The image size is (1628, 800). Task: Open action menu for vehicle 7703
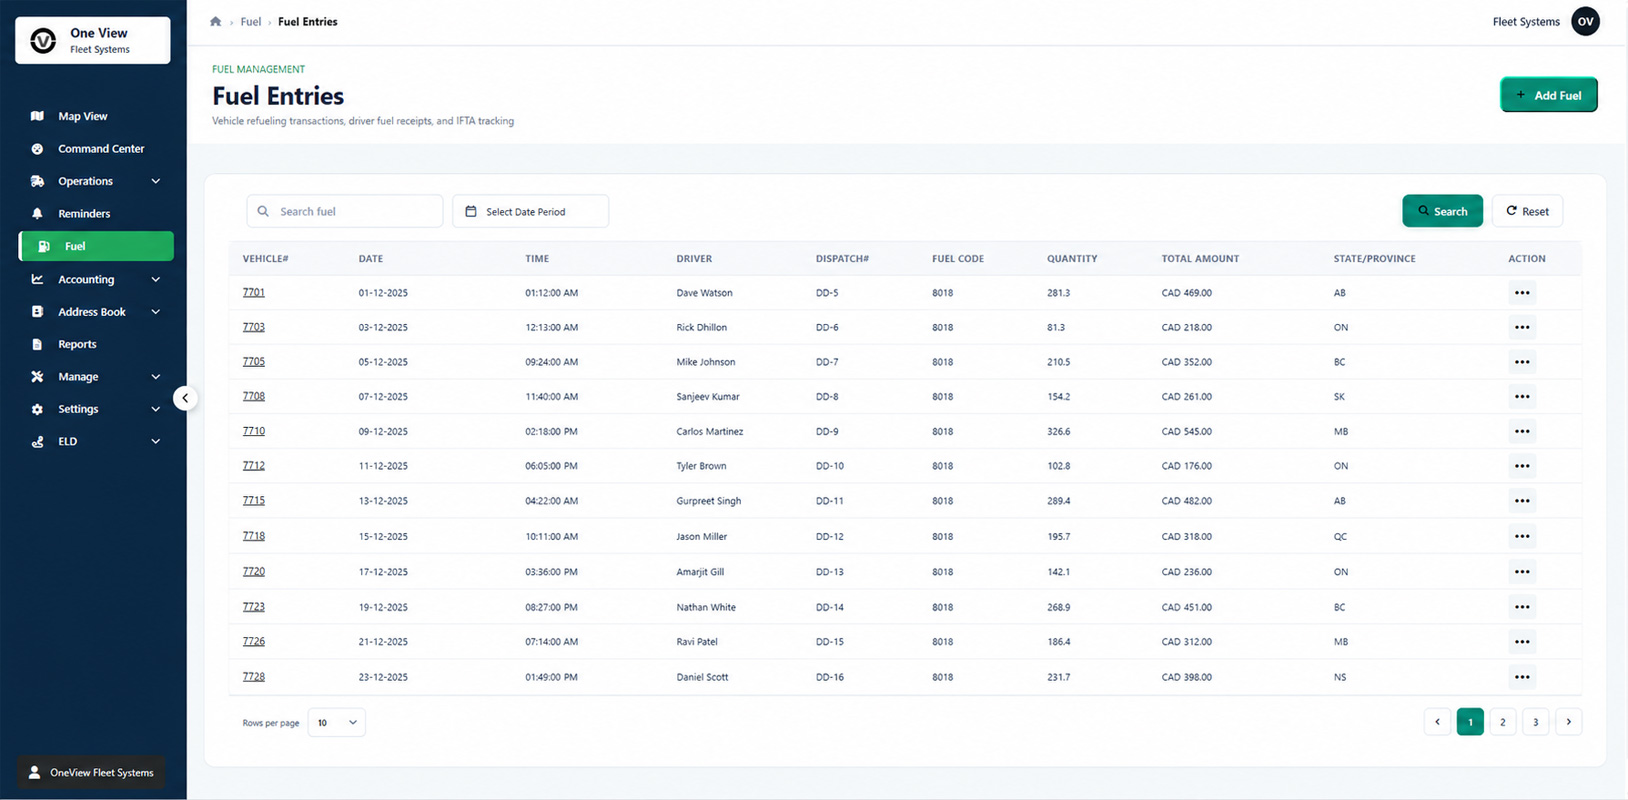pyautogui.click(x=1522, y=327)
